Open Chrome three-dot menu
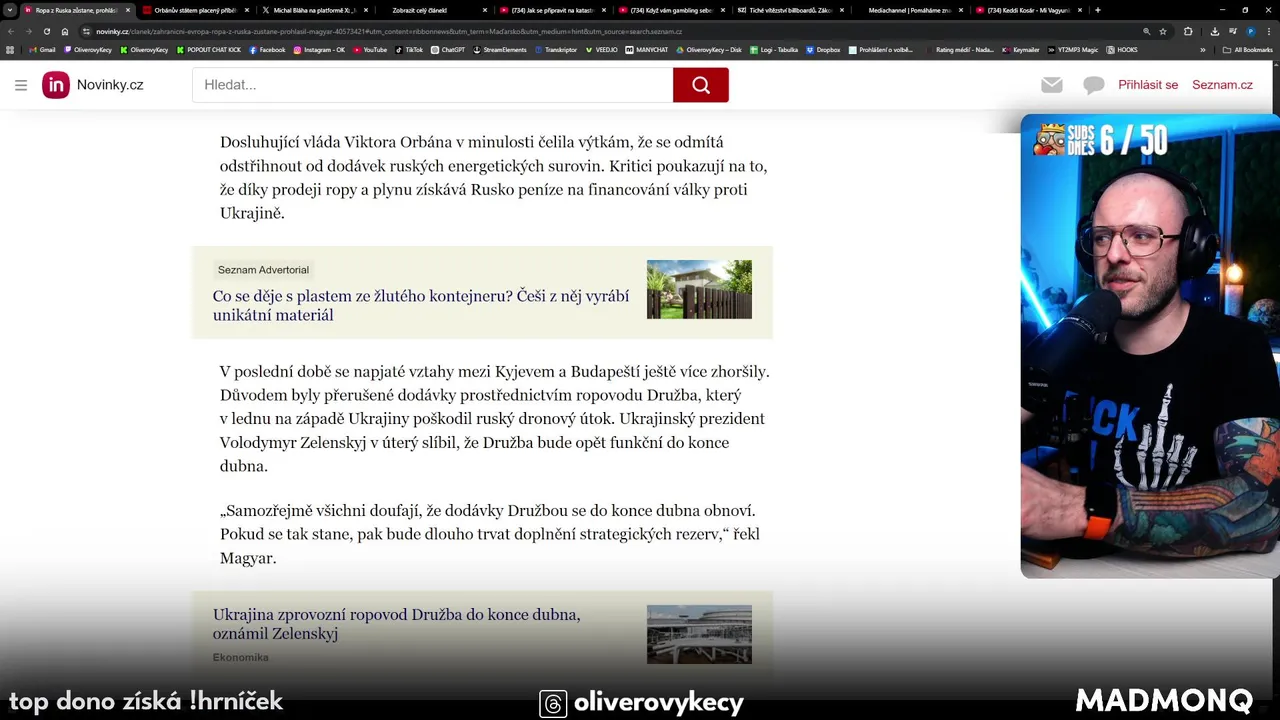Image resolution: width=1280 pixels, height=720 pixels. [1269, 31]
